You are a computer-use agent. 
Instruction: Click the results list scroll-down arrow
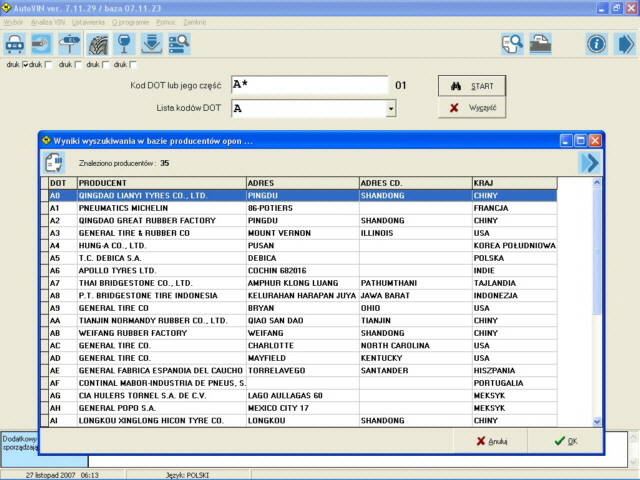(597, 422)
